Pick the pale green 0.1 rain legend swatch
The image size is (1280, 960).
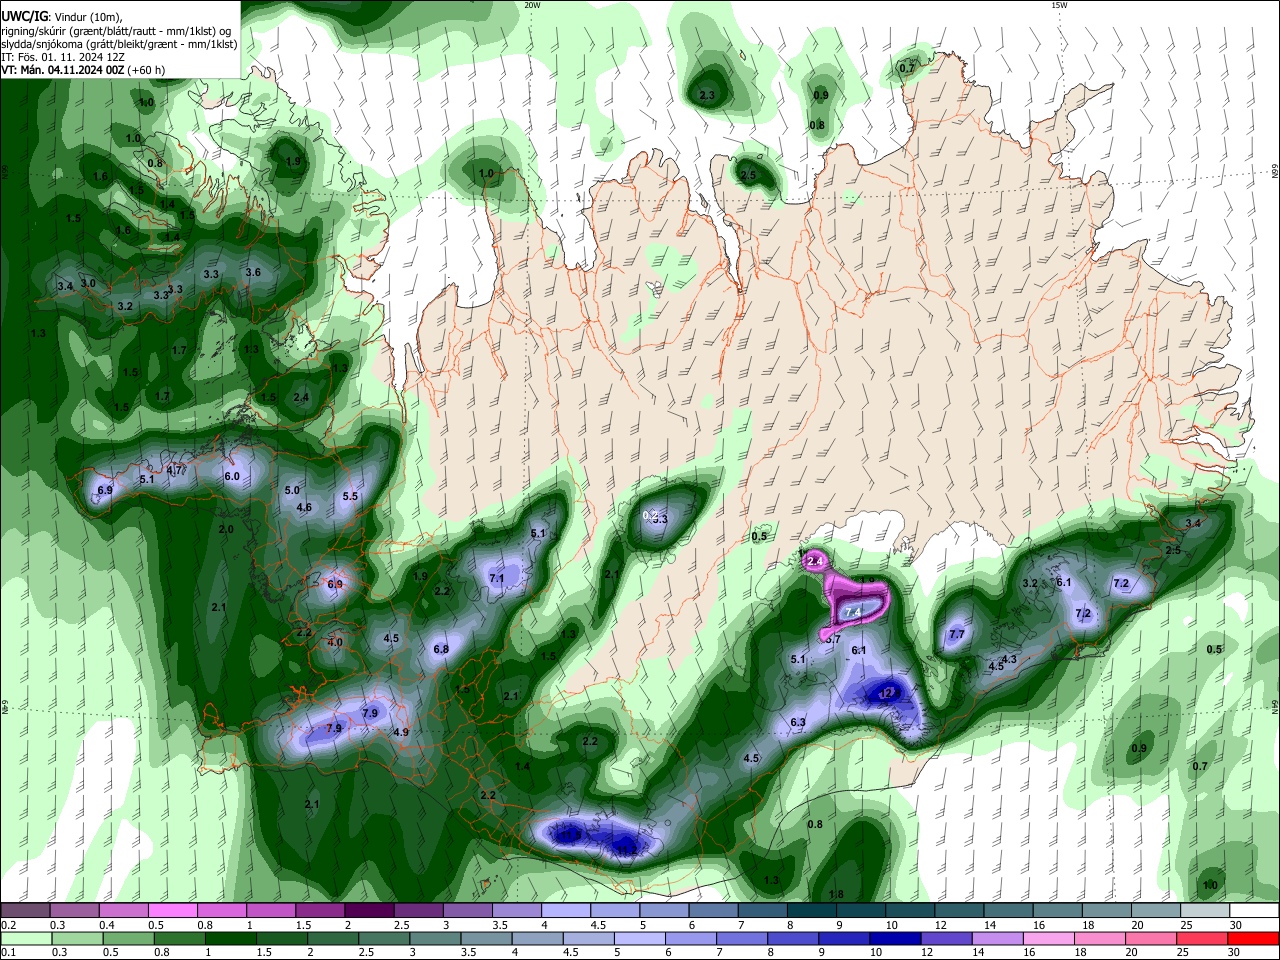pyautogui.click(x=26, y=938)
